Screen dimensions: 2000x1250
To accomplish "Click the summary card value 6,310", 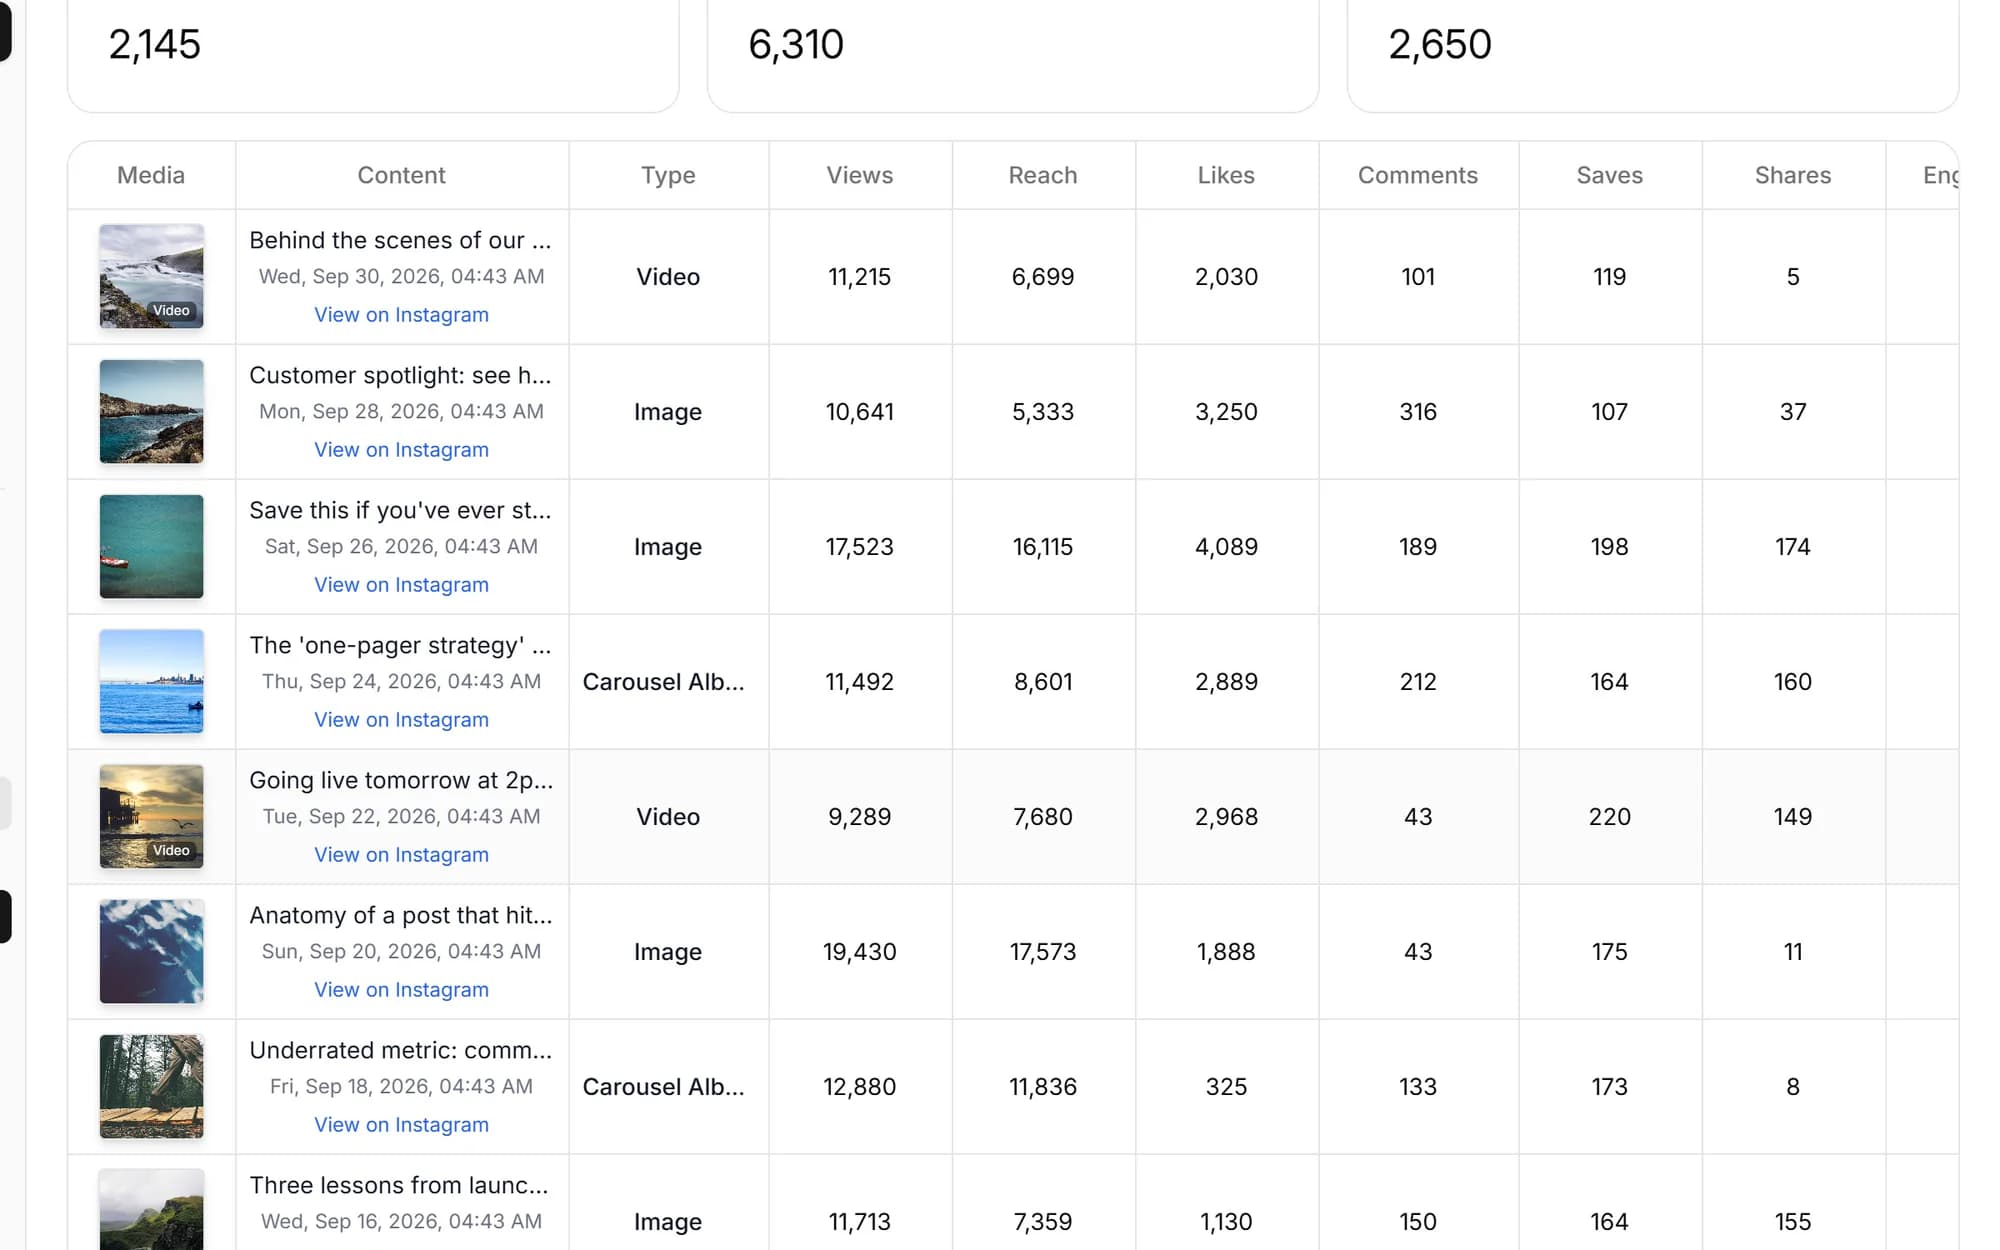I will tap(796, 44).
